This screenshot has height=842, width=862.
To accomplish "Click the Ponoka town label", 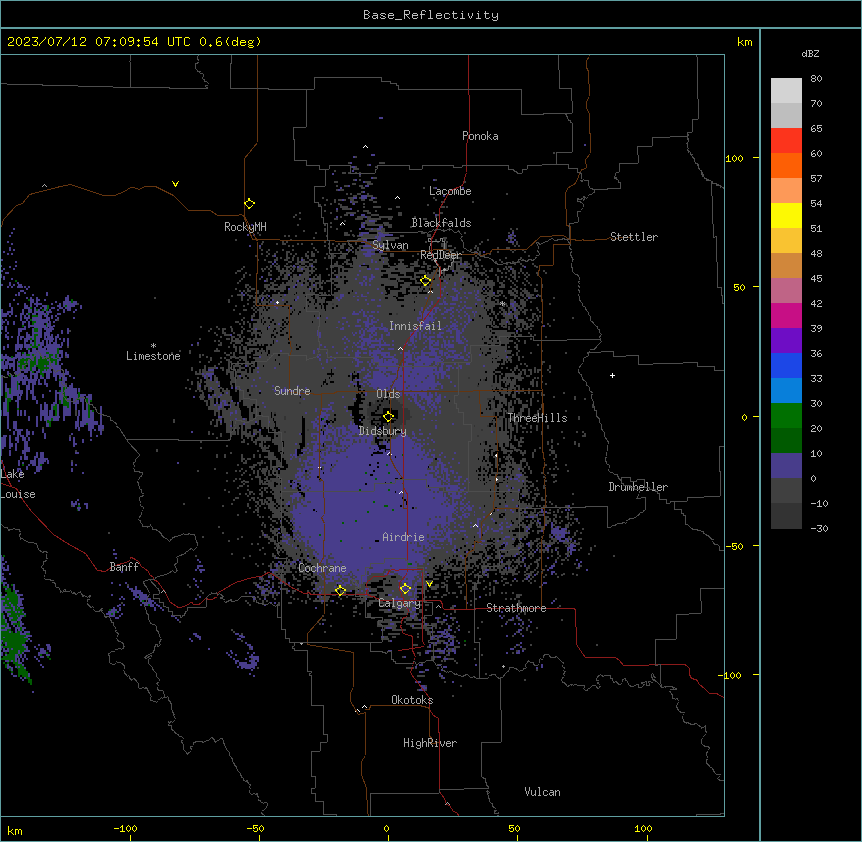I will point(480,136).
